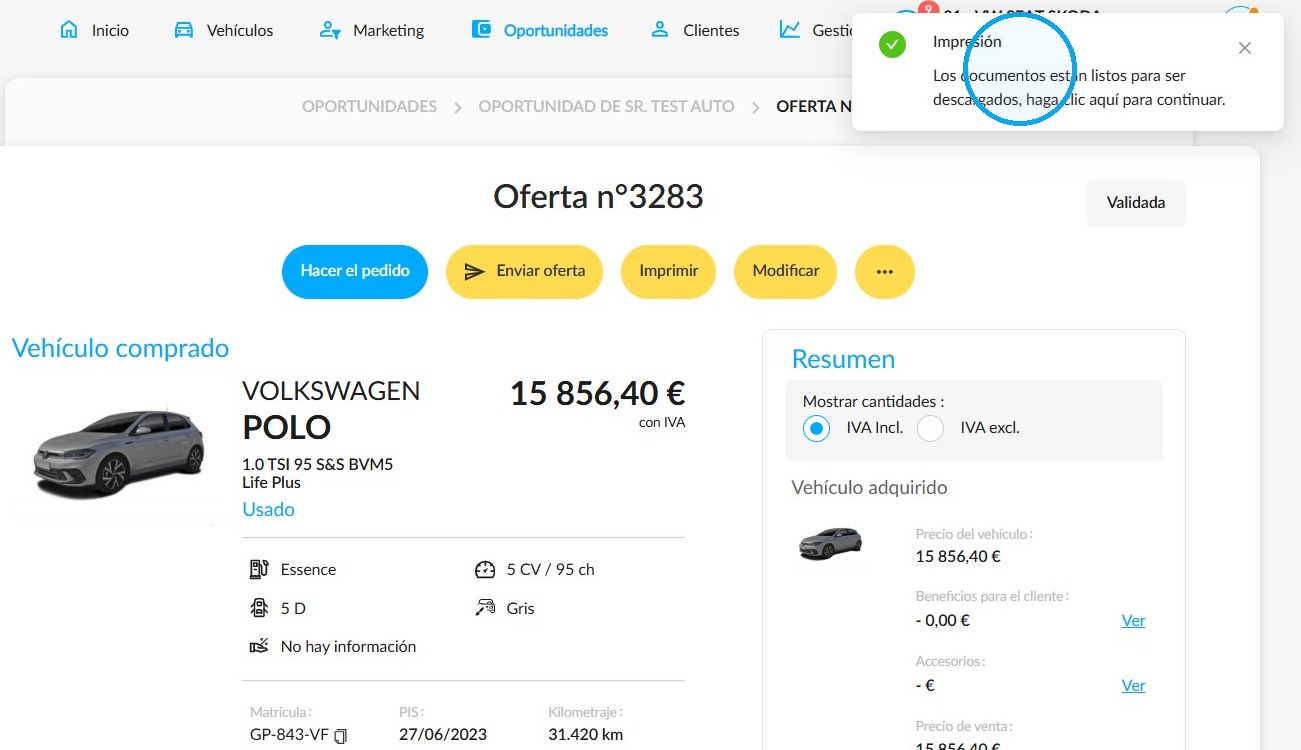The width and height of the screenshot is (1301, 750).
Task: Click the Hacer el pedido button
Action: click(x=355, y=271)
